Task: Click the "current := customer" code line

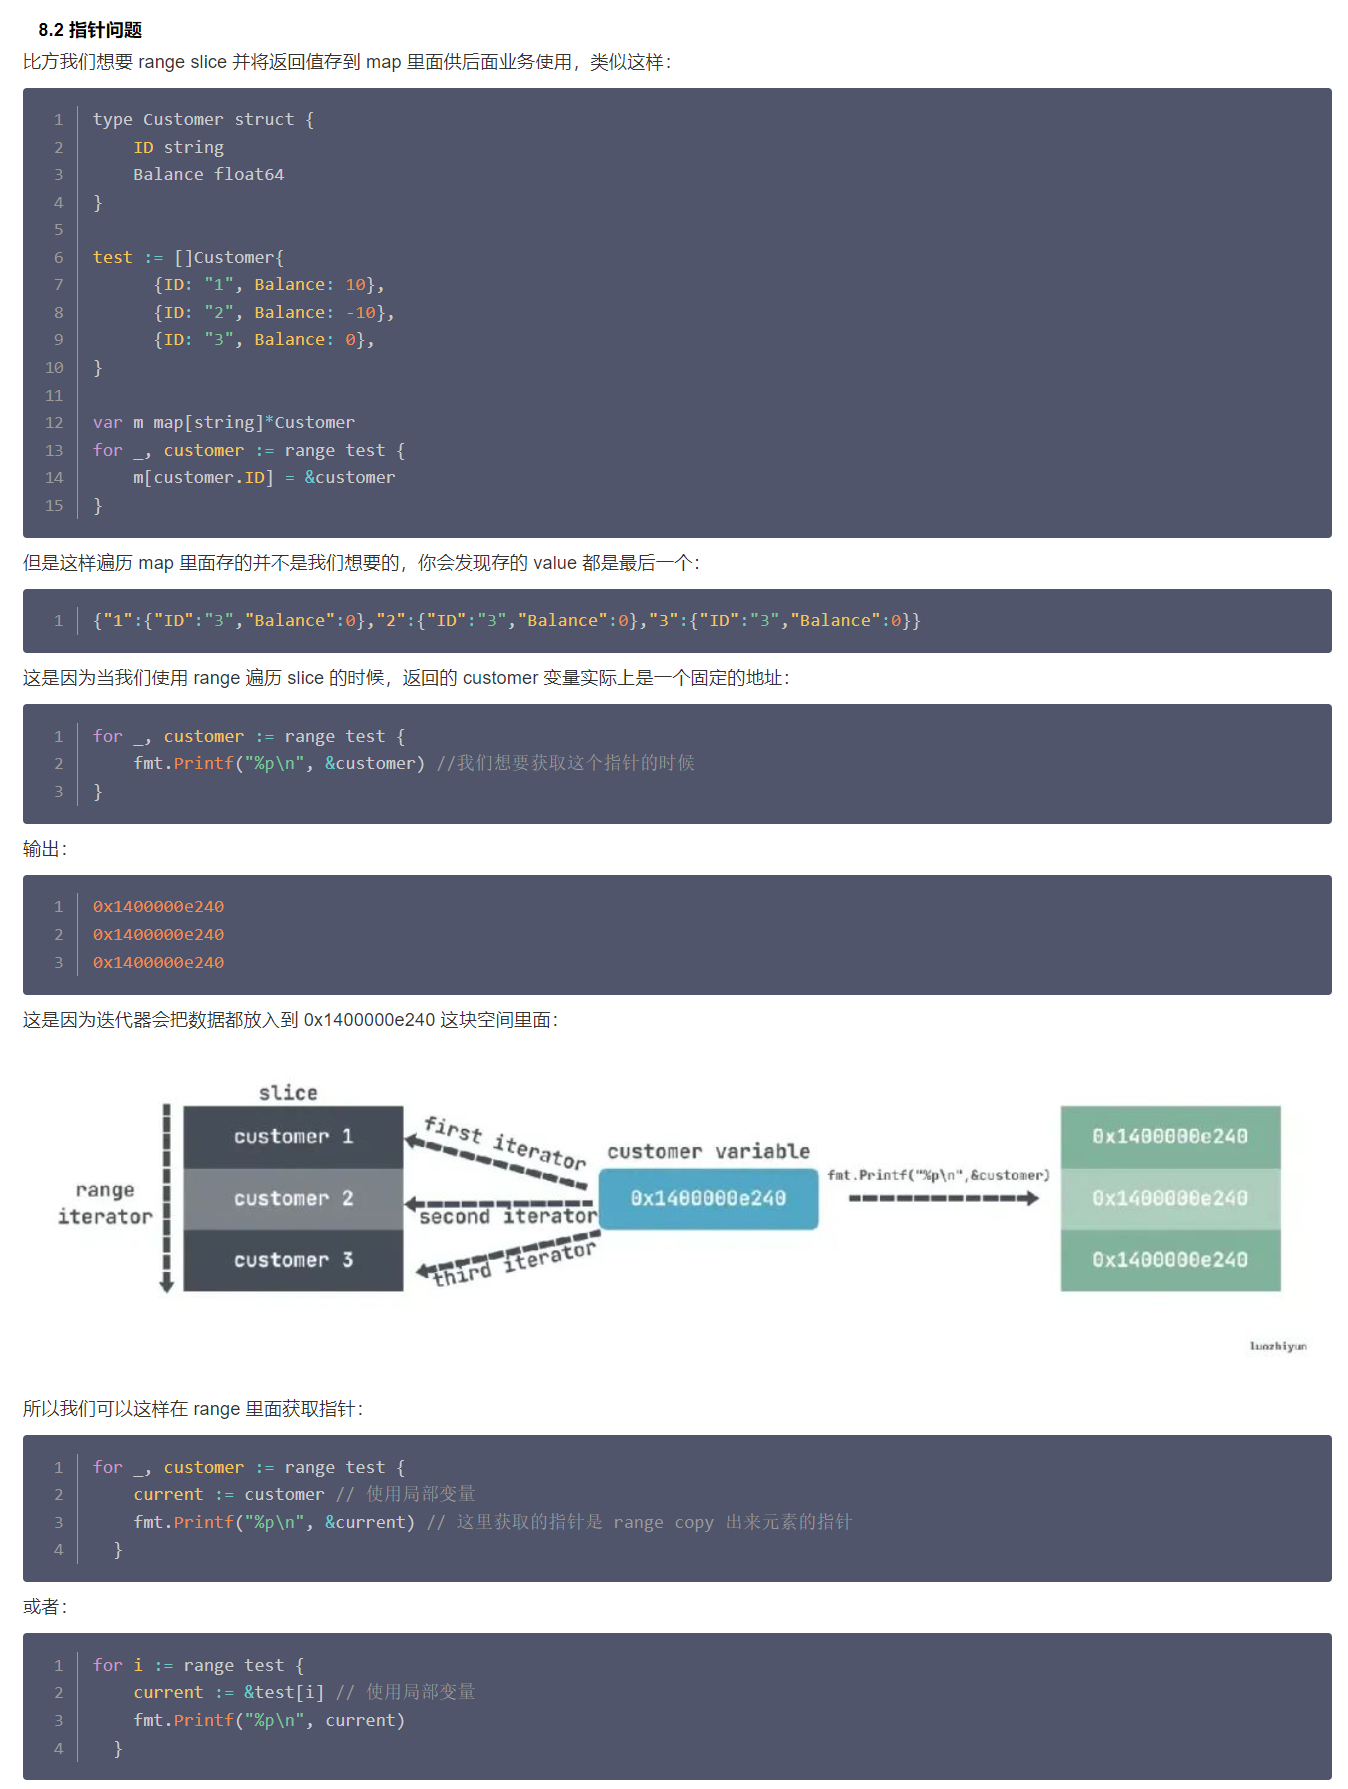Action: (229, 1495)
